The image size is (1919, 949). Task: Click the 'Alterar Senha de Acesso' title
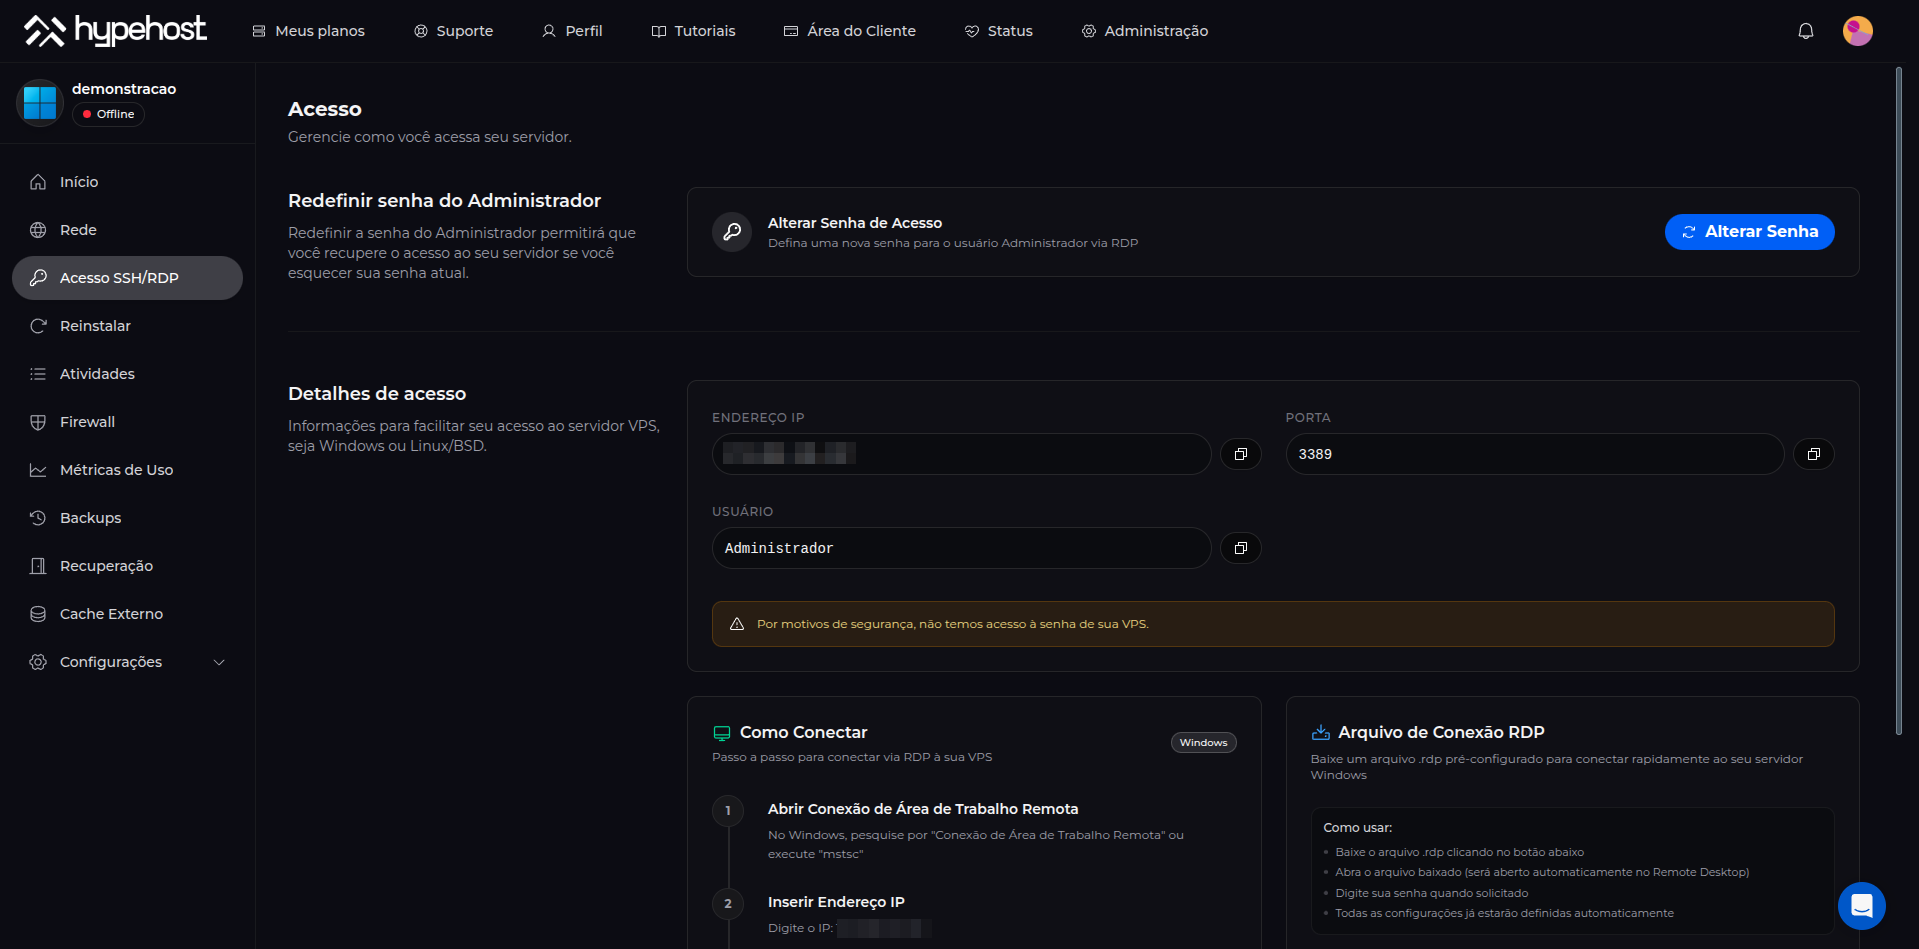click(855, 223)
